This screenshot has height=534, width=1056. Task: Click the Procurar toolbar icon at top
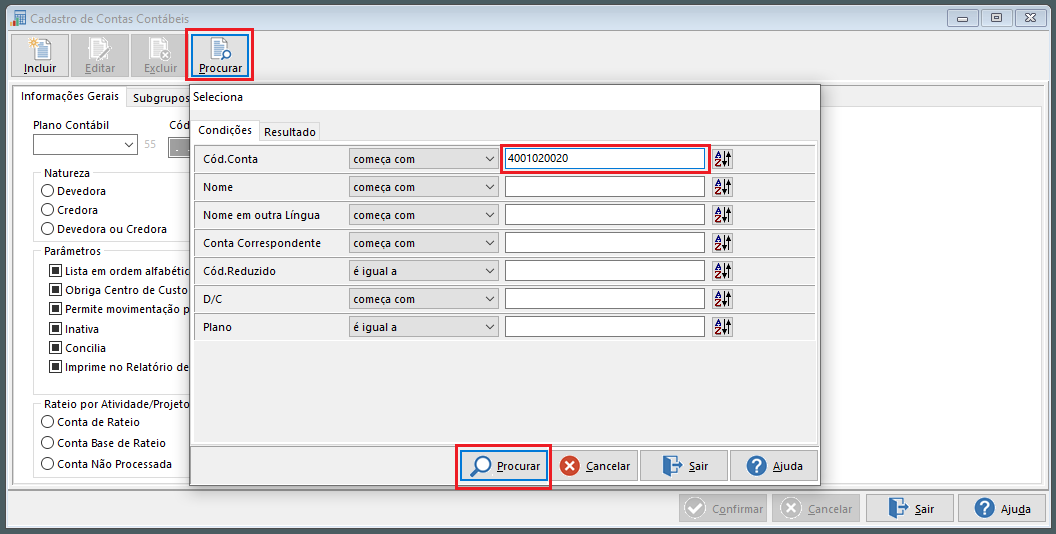(220, 55)
